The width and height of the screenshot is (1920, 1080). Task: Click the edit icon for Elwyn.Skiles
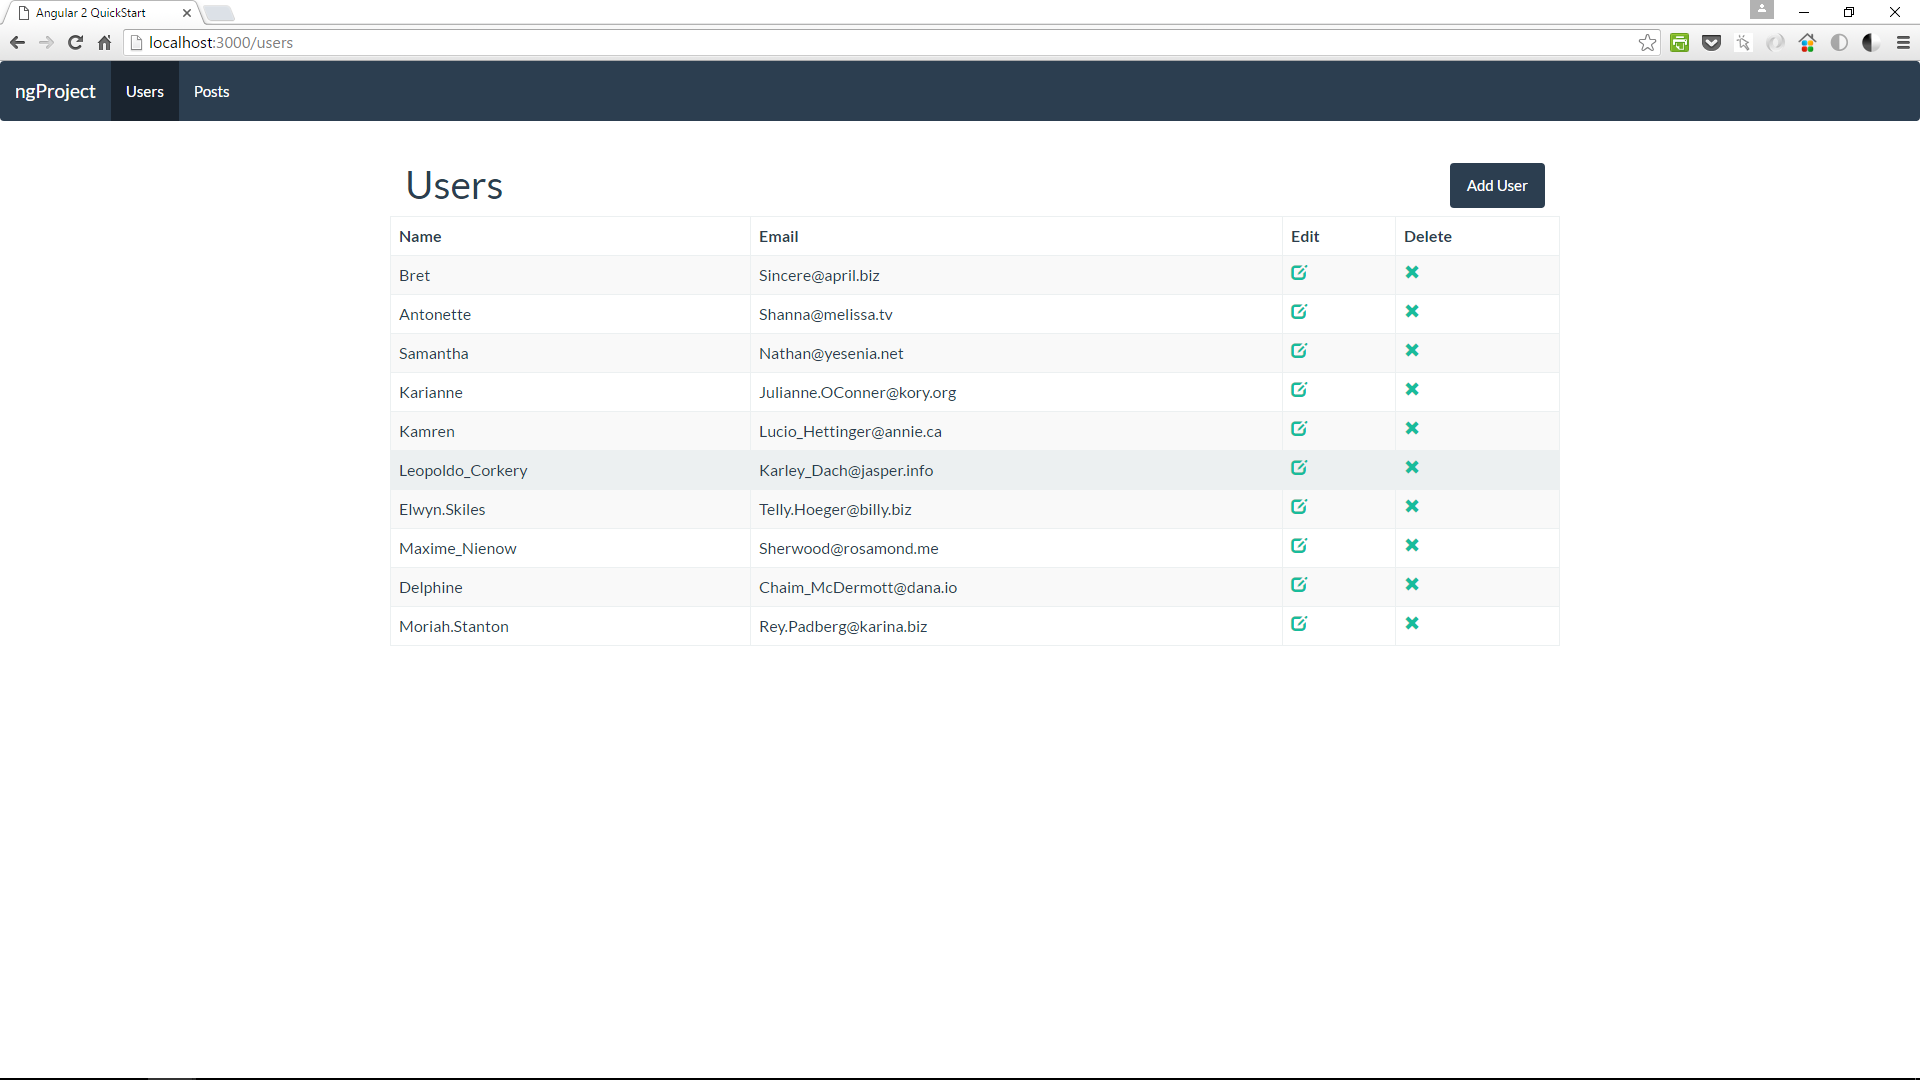click(1299, 506)
